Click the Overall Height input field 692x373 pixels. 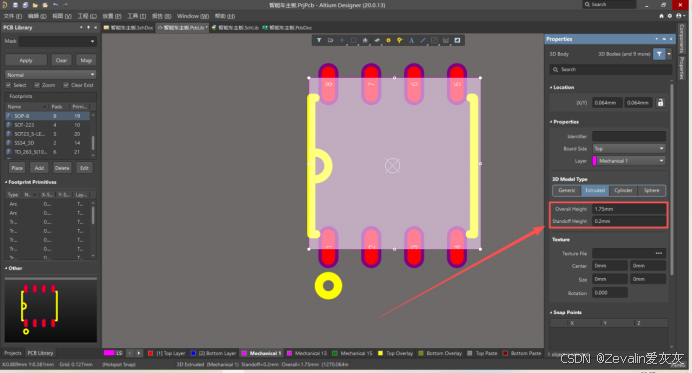629,209
